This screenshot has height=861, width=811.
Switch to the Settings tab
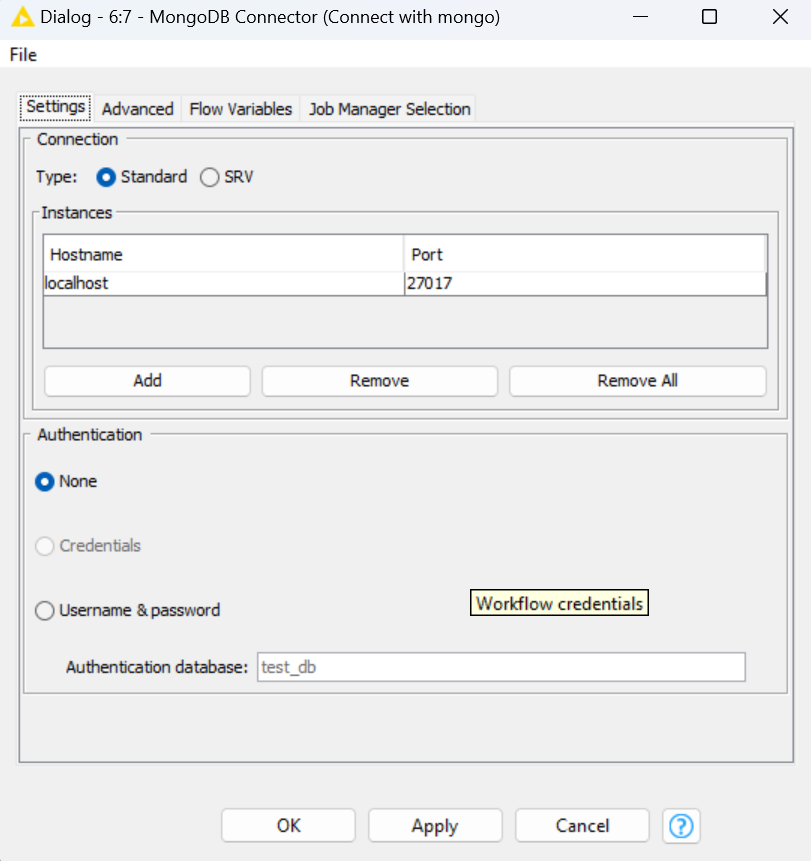click(55, 107)
